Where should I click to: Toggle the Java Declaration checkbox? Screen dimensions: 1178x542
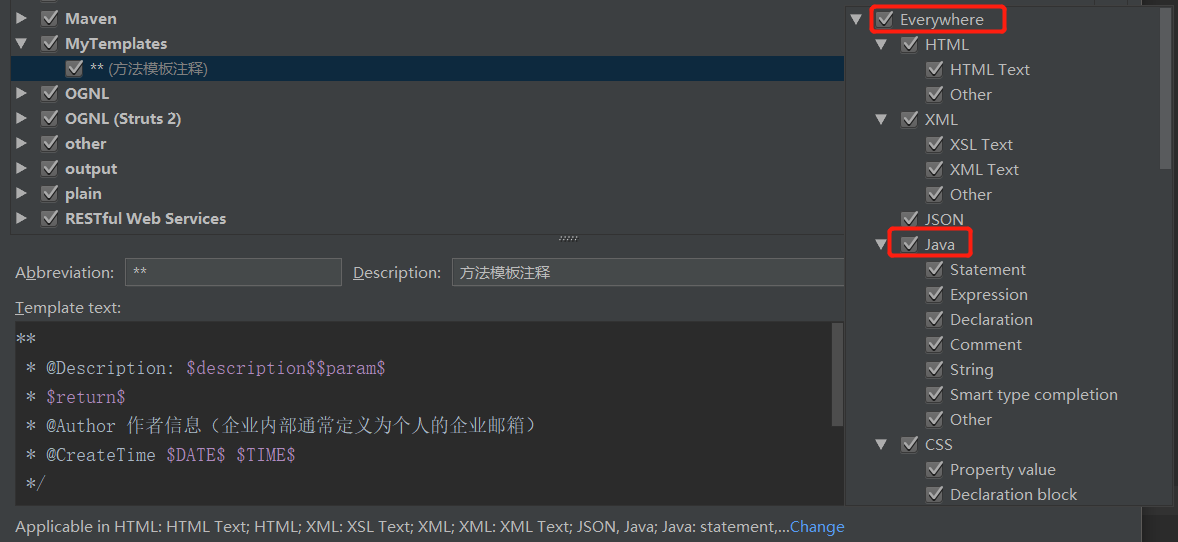click(x=934, y=319)
